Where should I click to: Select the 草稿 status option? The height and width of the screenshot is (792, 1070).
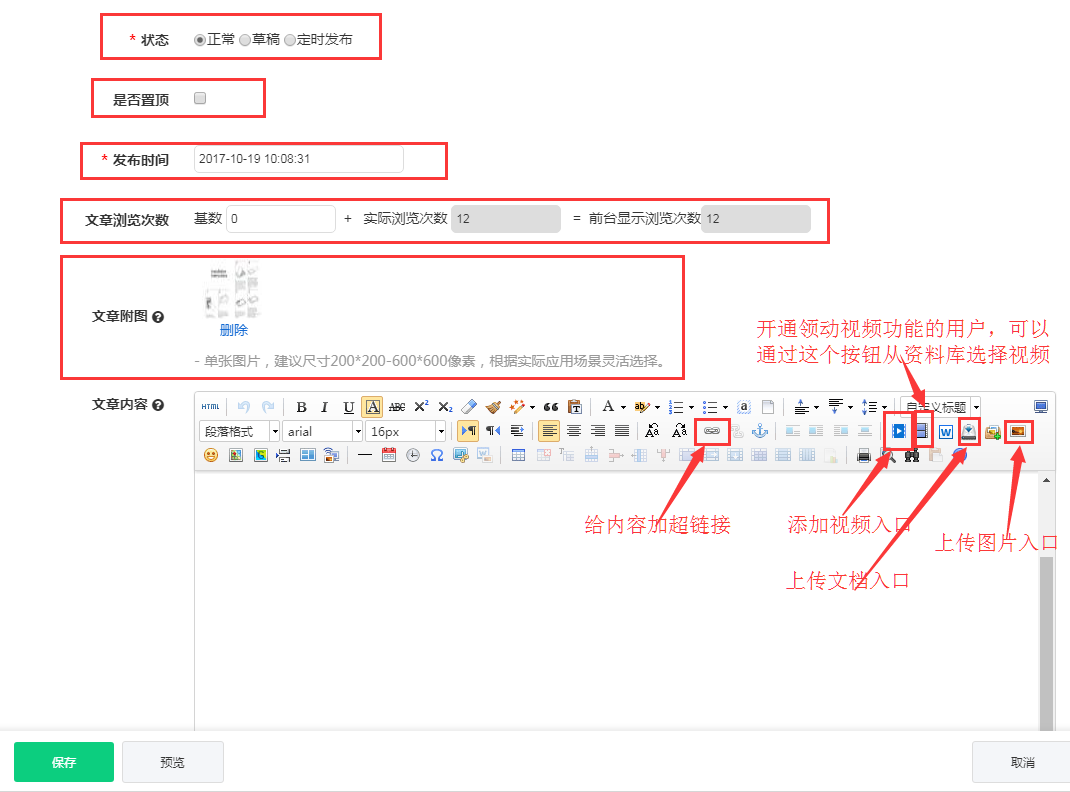(x=243, y=41)
